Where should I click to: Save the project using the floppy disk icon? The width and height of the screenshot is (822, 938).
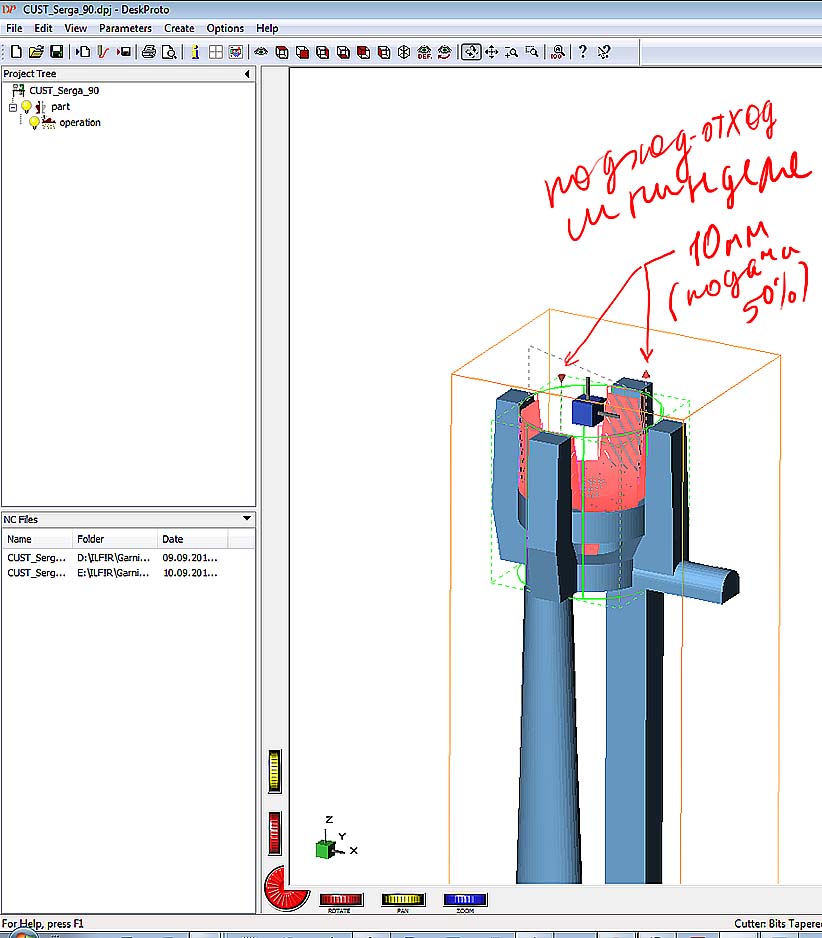coord(56,52)
